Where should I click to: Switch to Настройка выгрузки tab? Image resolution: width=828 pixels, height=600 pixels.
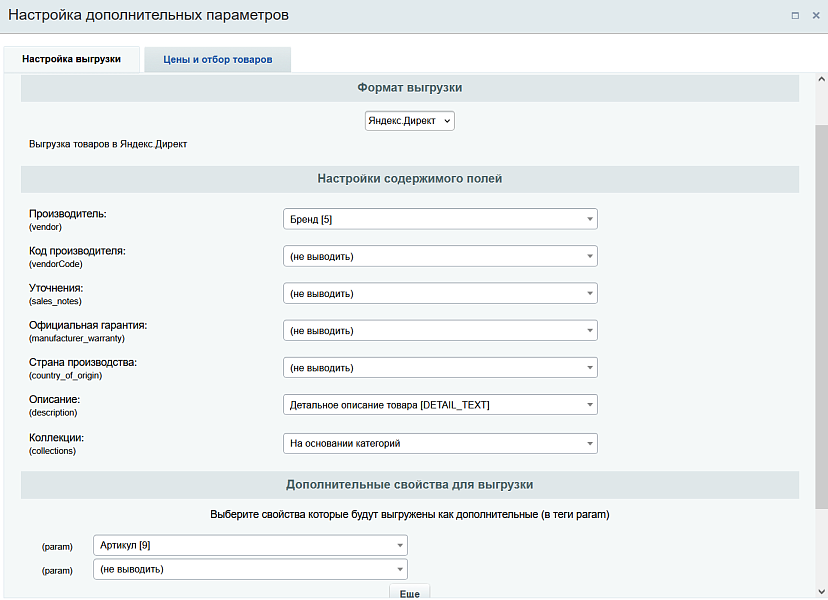click(x=72, y=59)
